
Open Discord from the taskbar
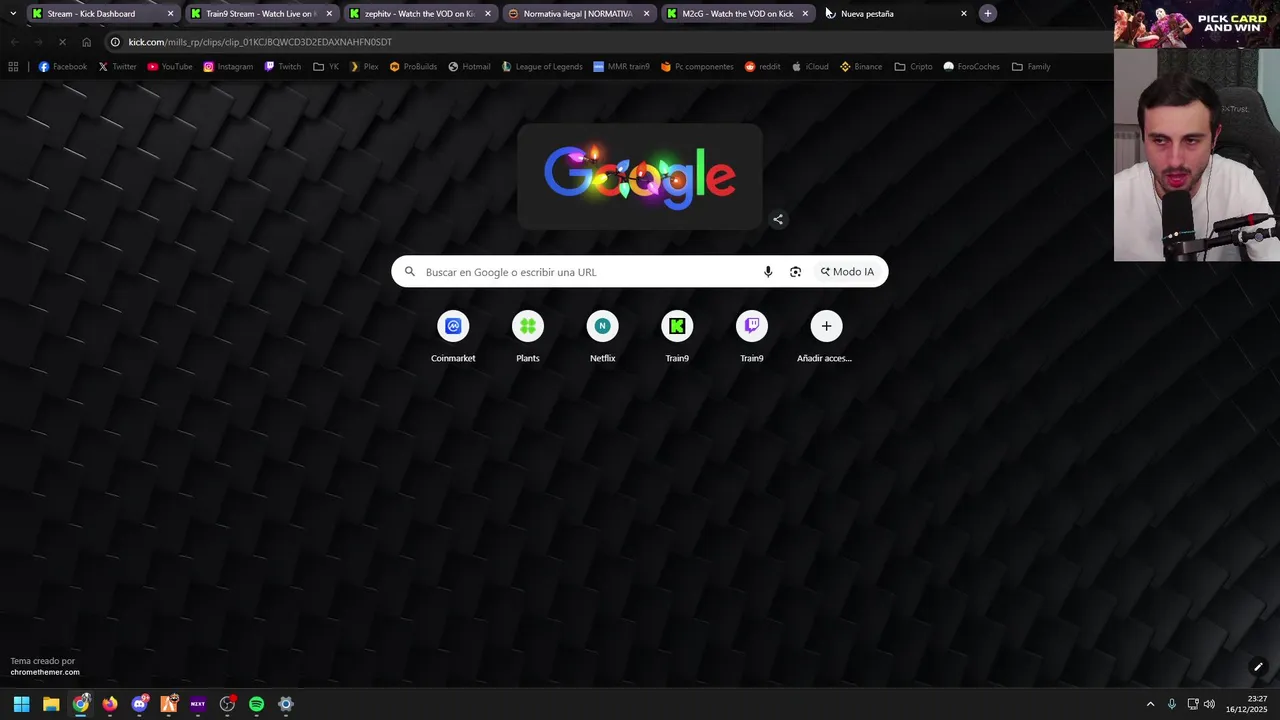point(139,704)
